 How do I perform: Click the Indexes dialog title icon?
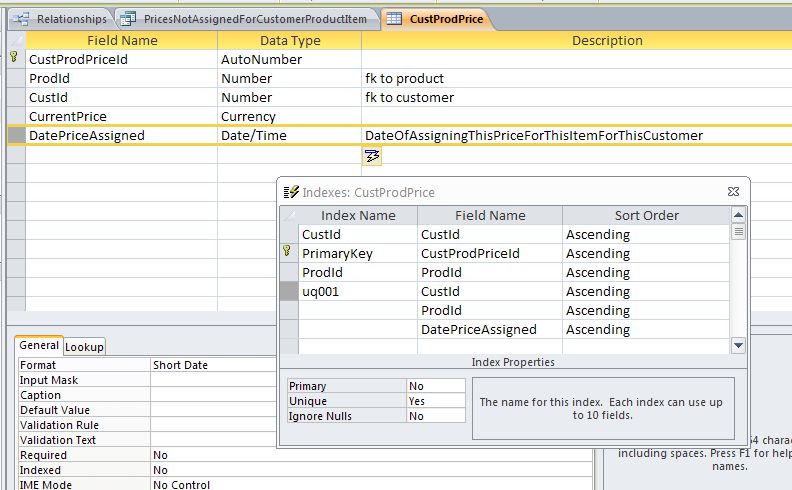pyautogui.click(x=291, y=192)
